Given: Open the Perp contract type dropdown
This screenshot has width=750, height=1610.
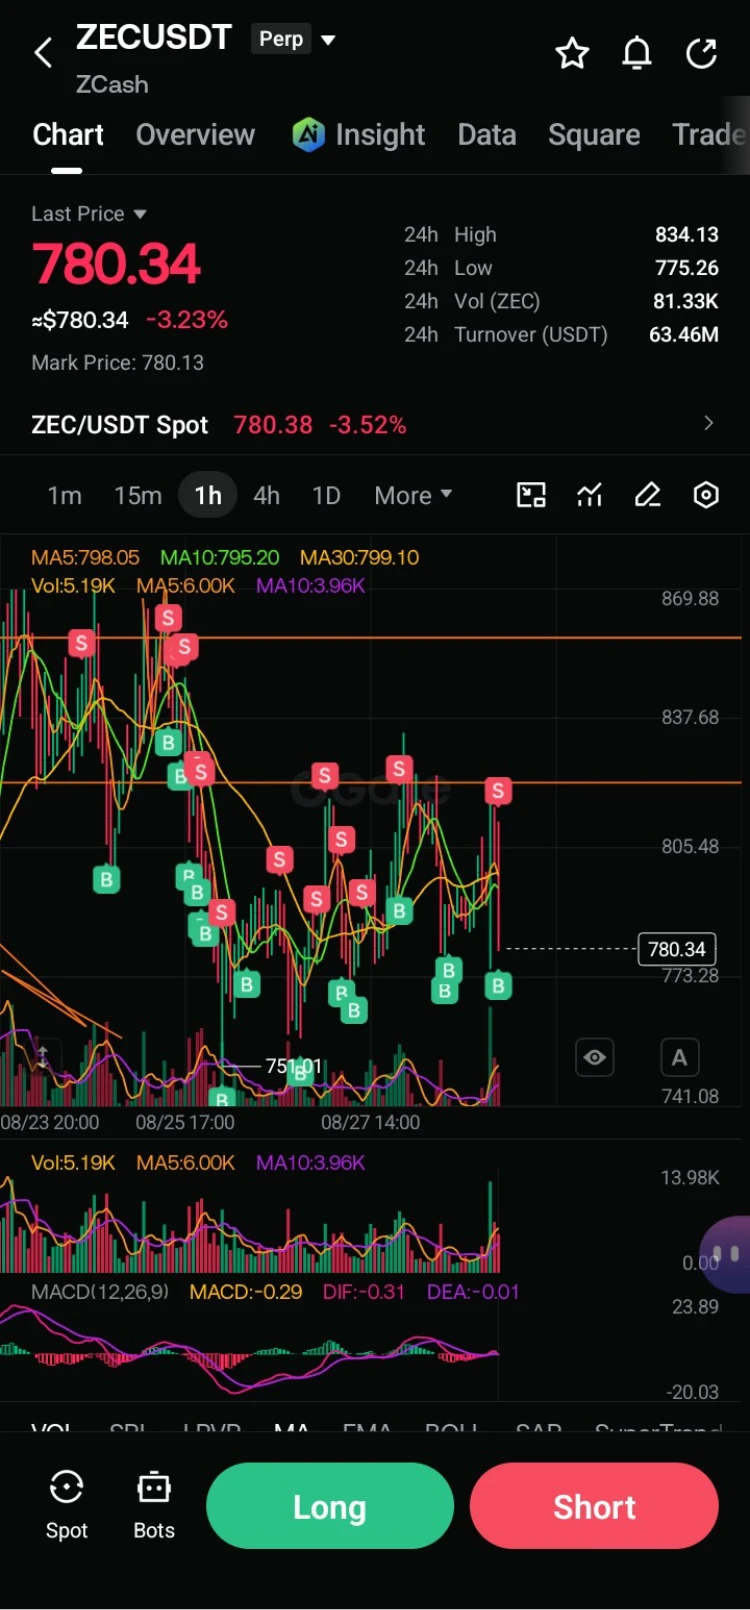Looking at the screenshot, I should point(295,39).
